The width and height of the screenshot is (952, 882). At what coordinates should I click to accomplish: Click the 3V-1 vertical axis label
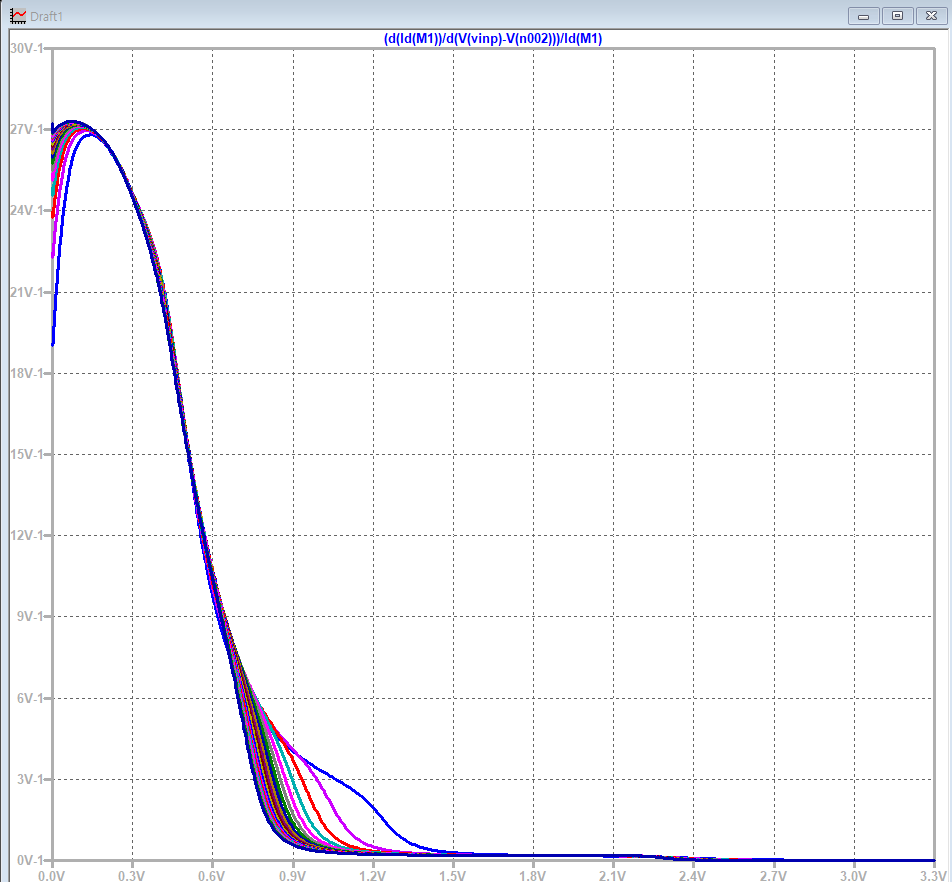[30, 779]
